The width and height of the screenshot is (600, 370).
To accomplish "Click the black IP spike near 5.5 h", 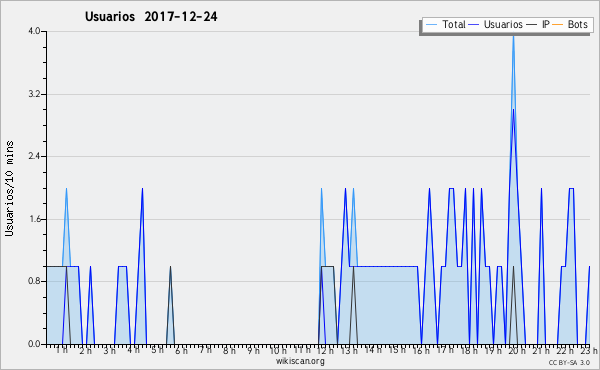I will point(170,305).
